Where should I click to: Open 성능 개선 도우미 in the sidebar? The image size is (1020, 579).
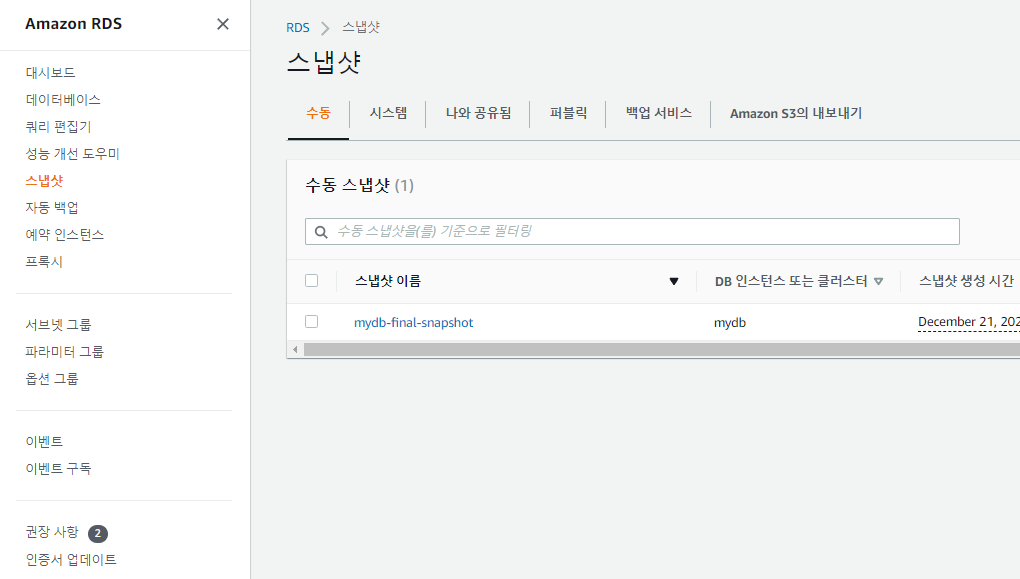click(73, 154)
